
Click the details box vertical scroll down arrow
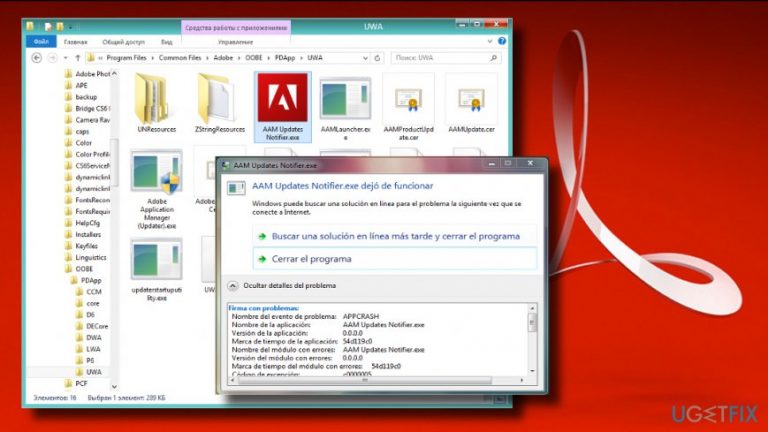532,371
